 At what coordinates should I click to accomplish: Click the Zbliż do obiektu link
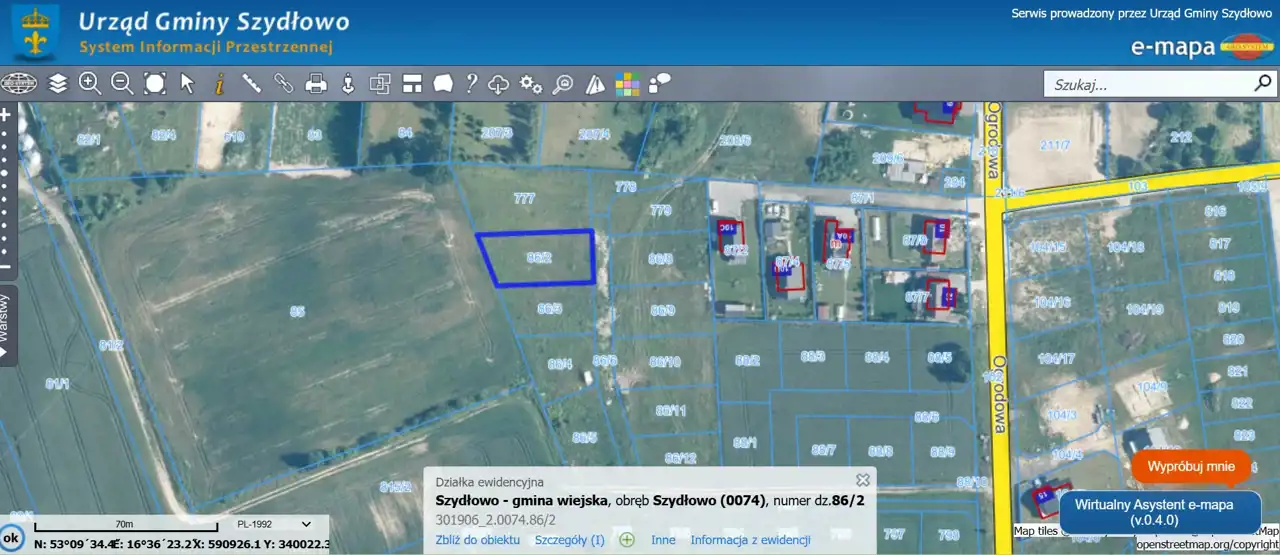click(x=478, y=540)
